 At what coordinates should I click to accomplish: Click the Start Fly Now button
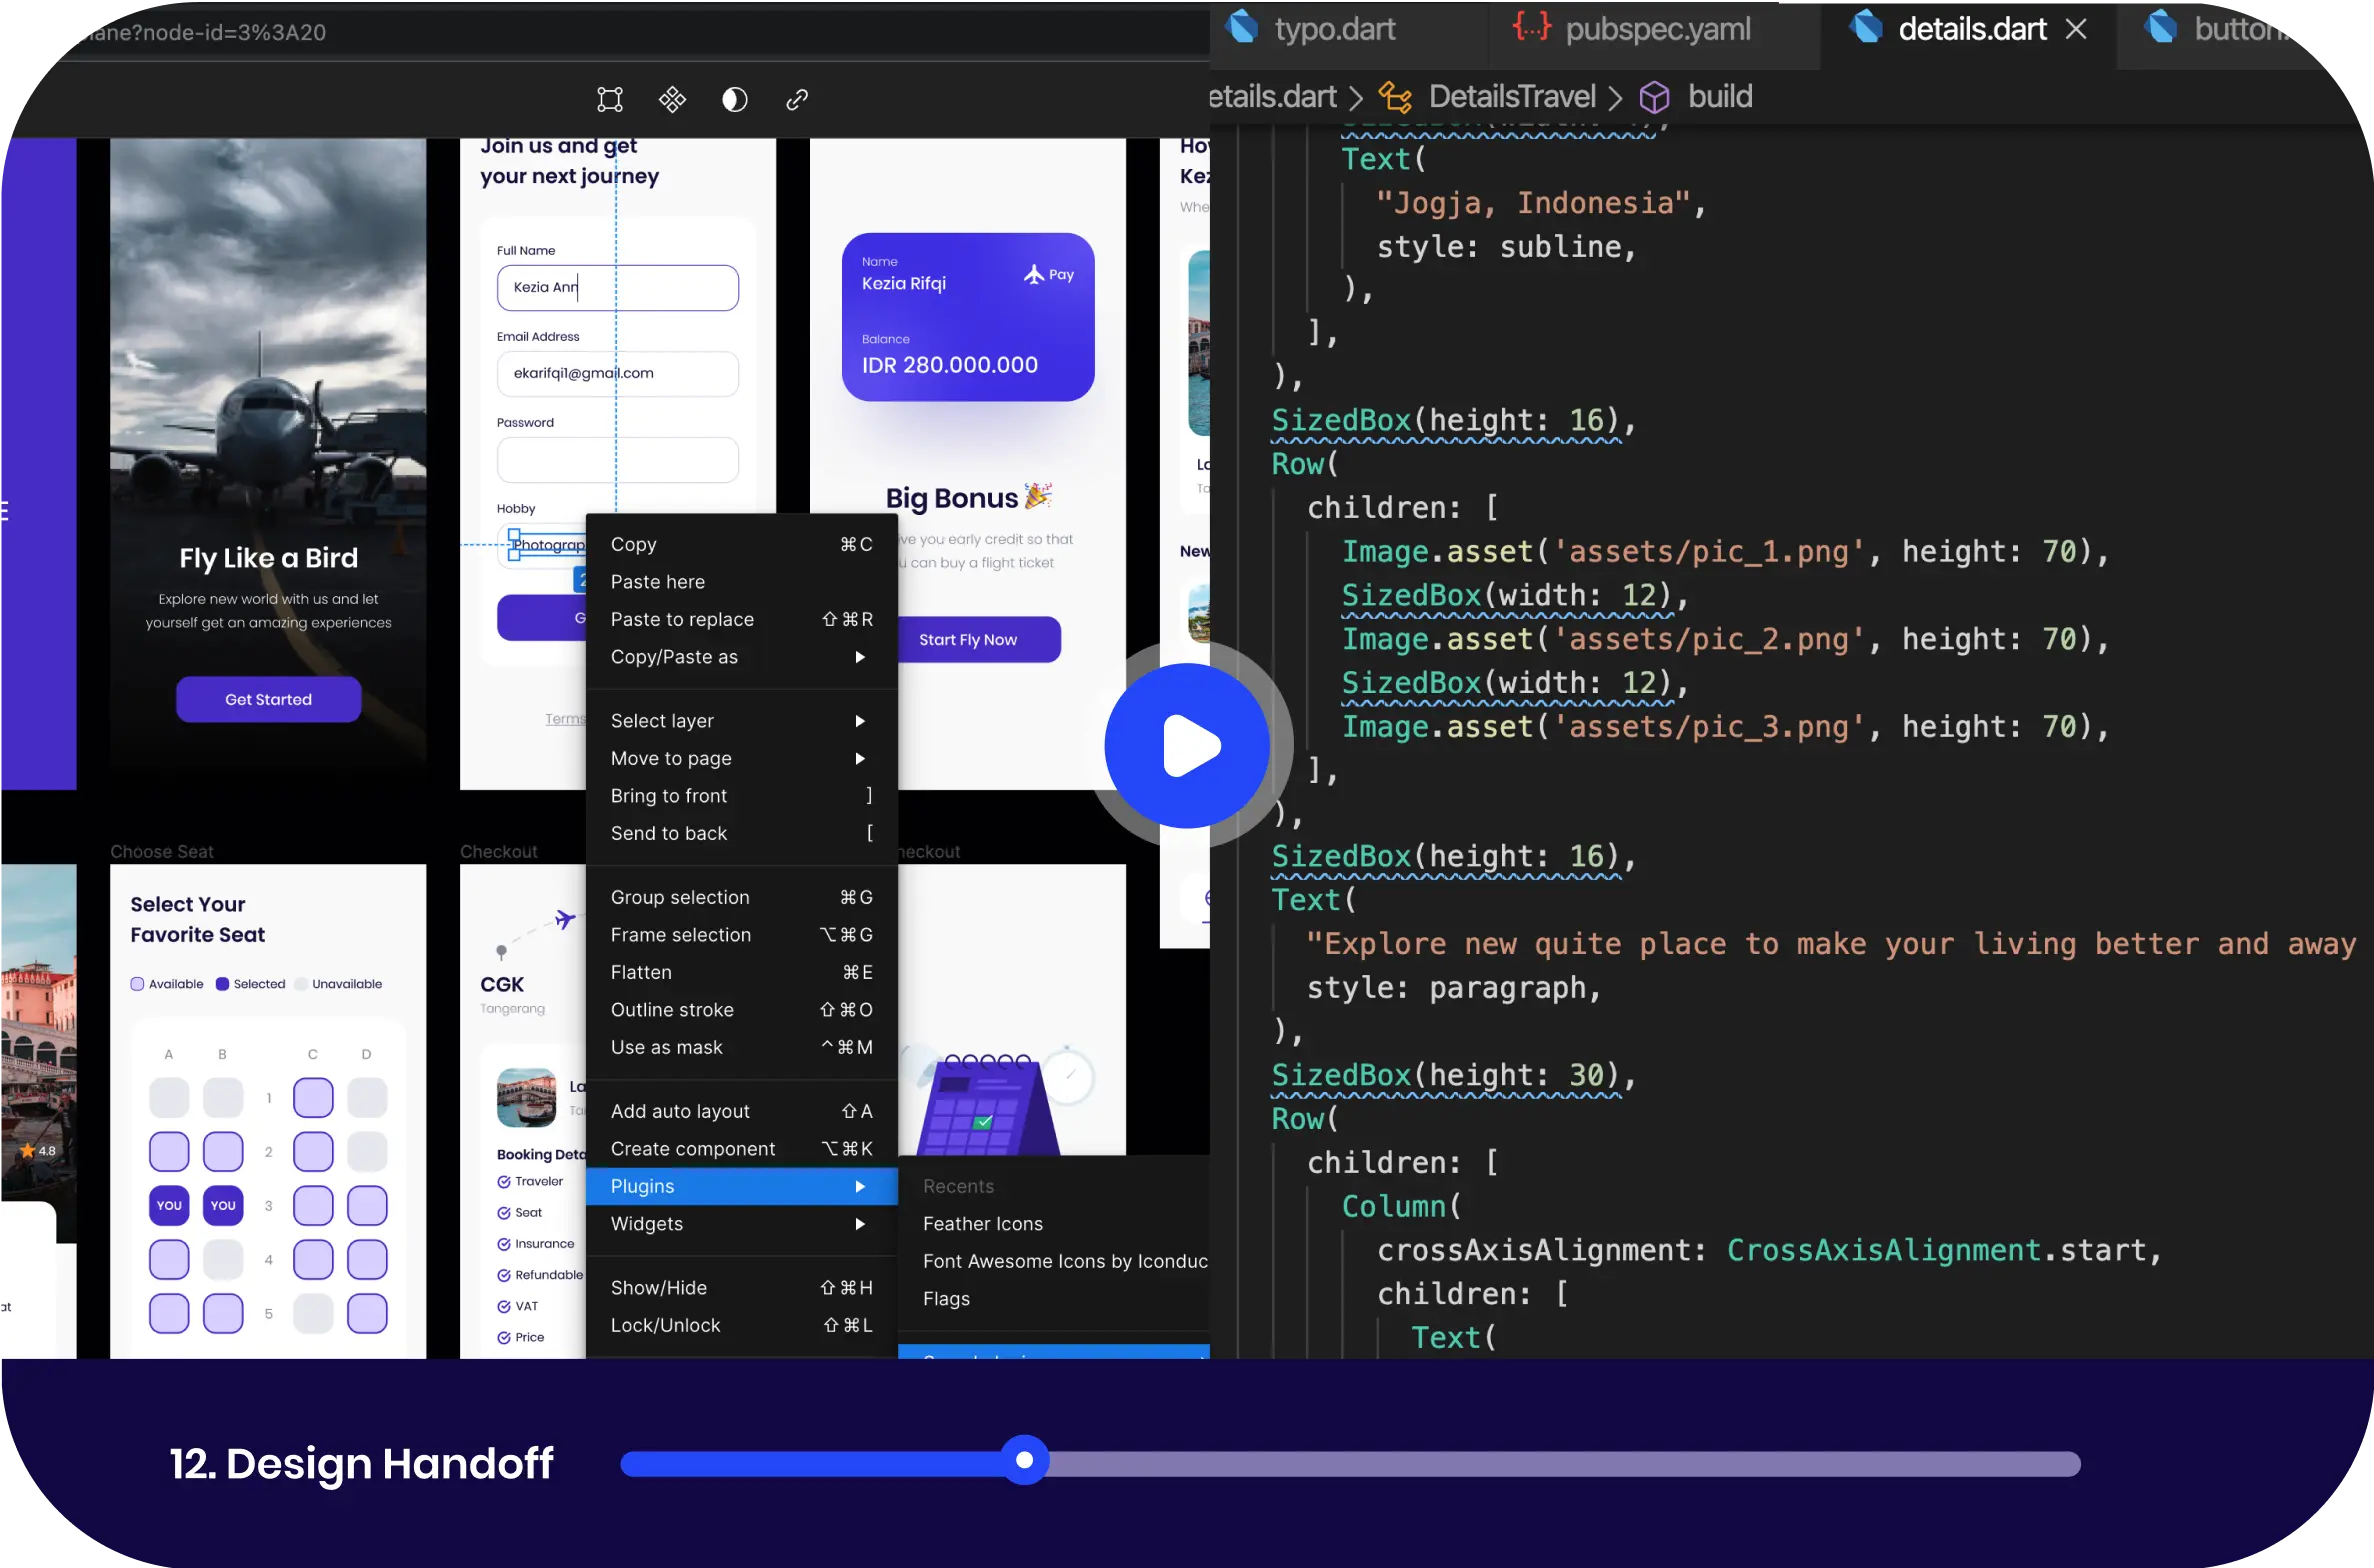point(967,639)
